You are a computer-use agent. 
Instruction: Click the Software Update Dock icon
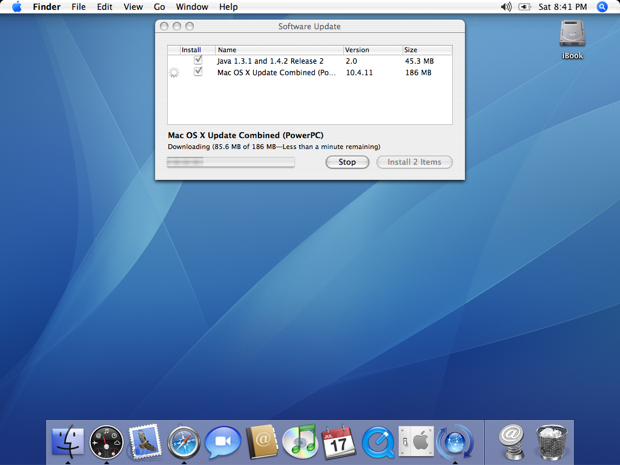point(455,442)
